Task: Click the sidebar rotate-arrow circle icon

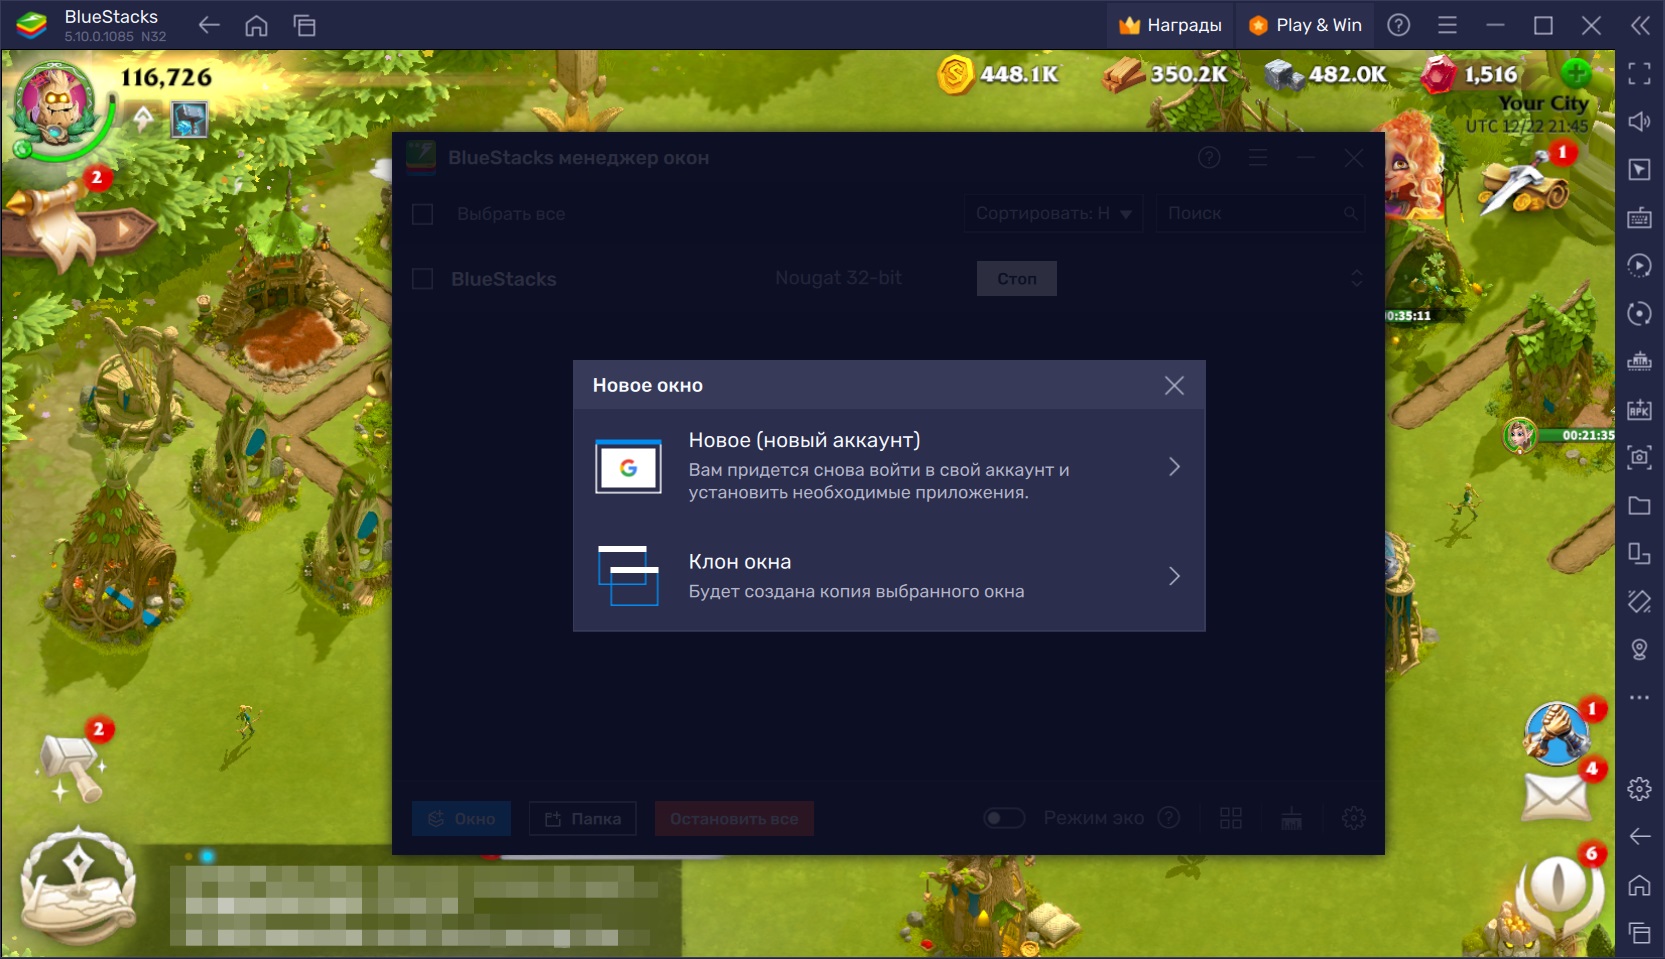Action: pos(1639,313)
